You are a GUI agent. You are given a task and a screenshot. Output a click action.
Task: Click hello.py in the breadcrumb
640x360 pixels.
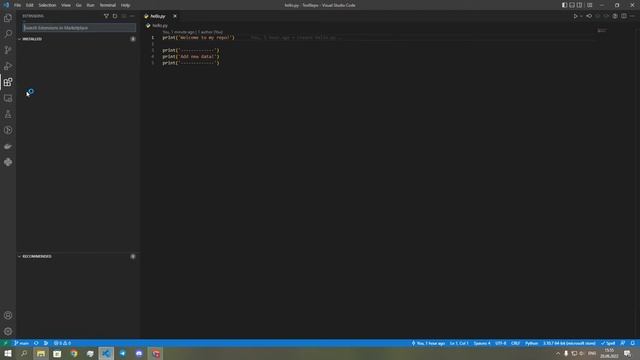[160, 25]
